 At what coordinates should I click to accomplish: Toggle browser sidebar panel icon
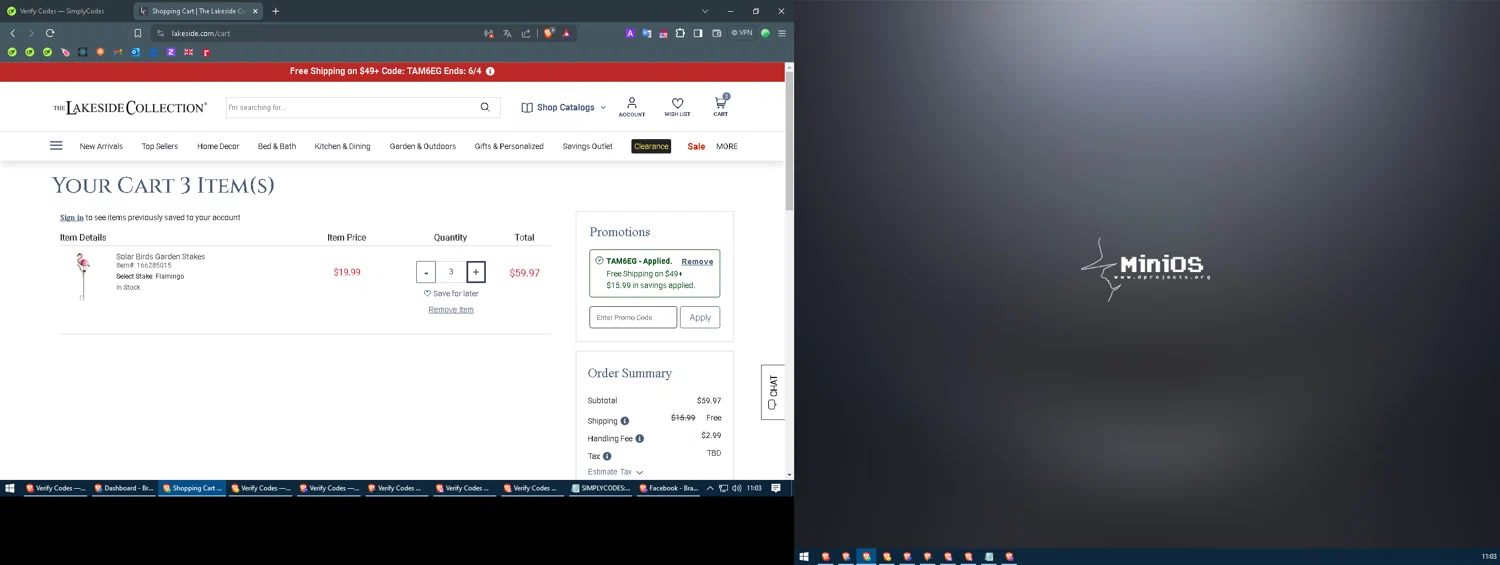pyautogui.click(x=698, y=33)
